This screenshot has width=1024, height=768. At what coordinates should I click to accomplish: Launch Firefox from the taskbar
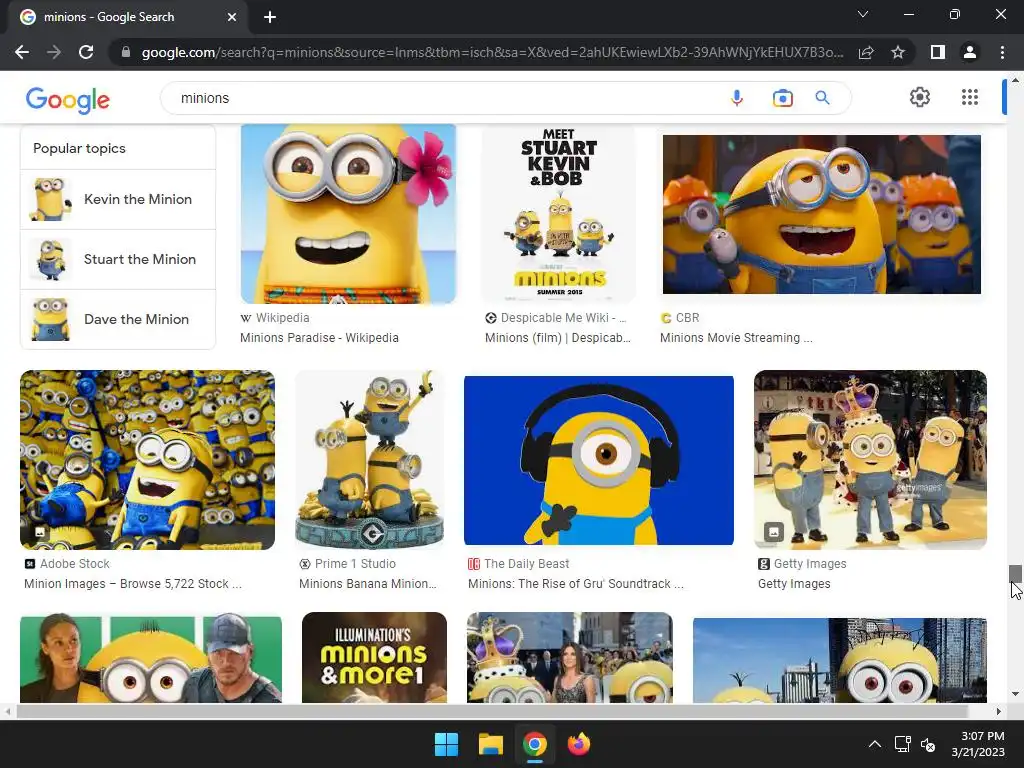[x=579, y=744]
